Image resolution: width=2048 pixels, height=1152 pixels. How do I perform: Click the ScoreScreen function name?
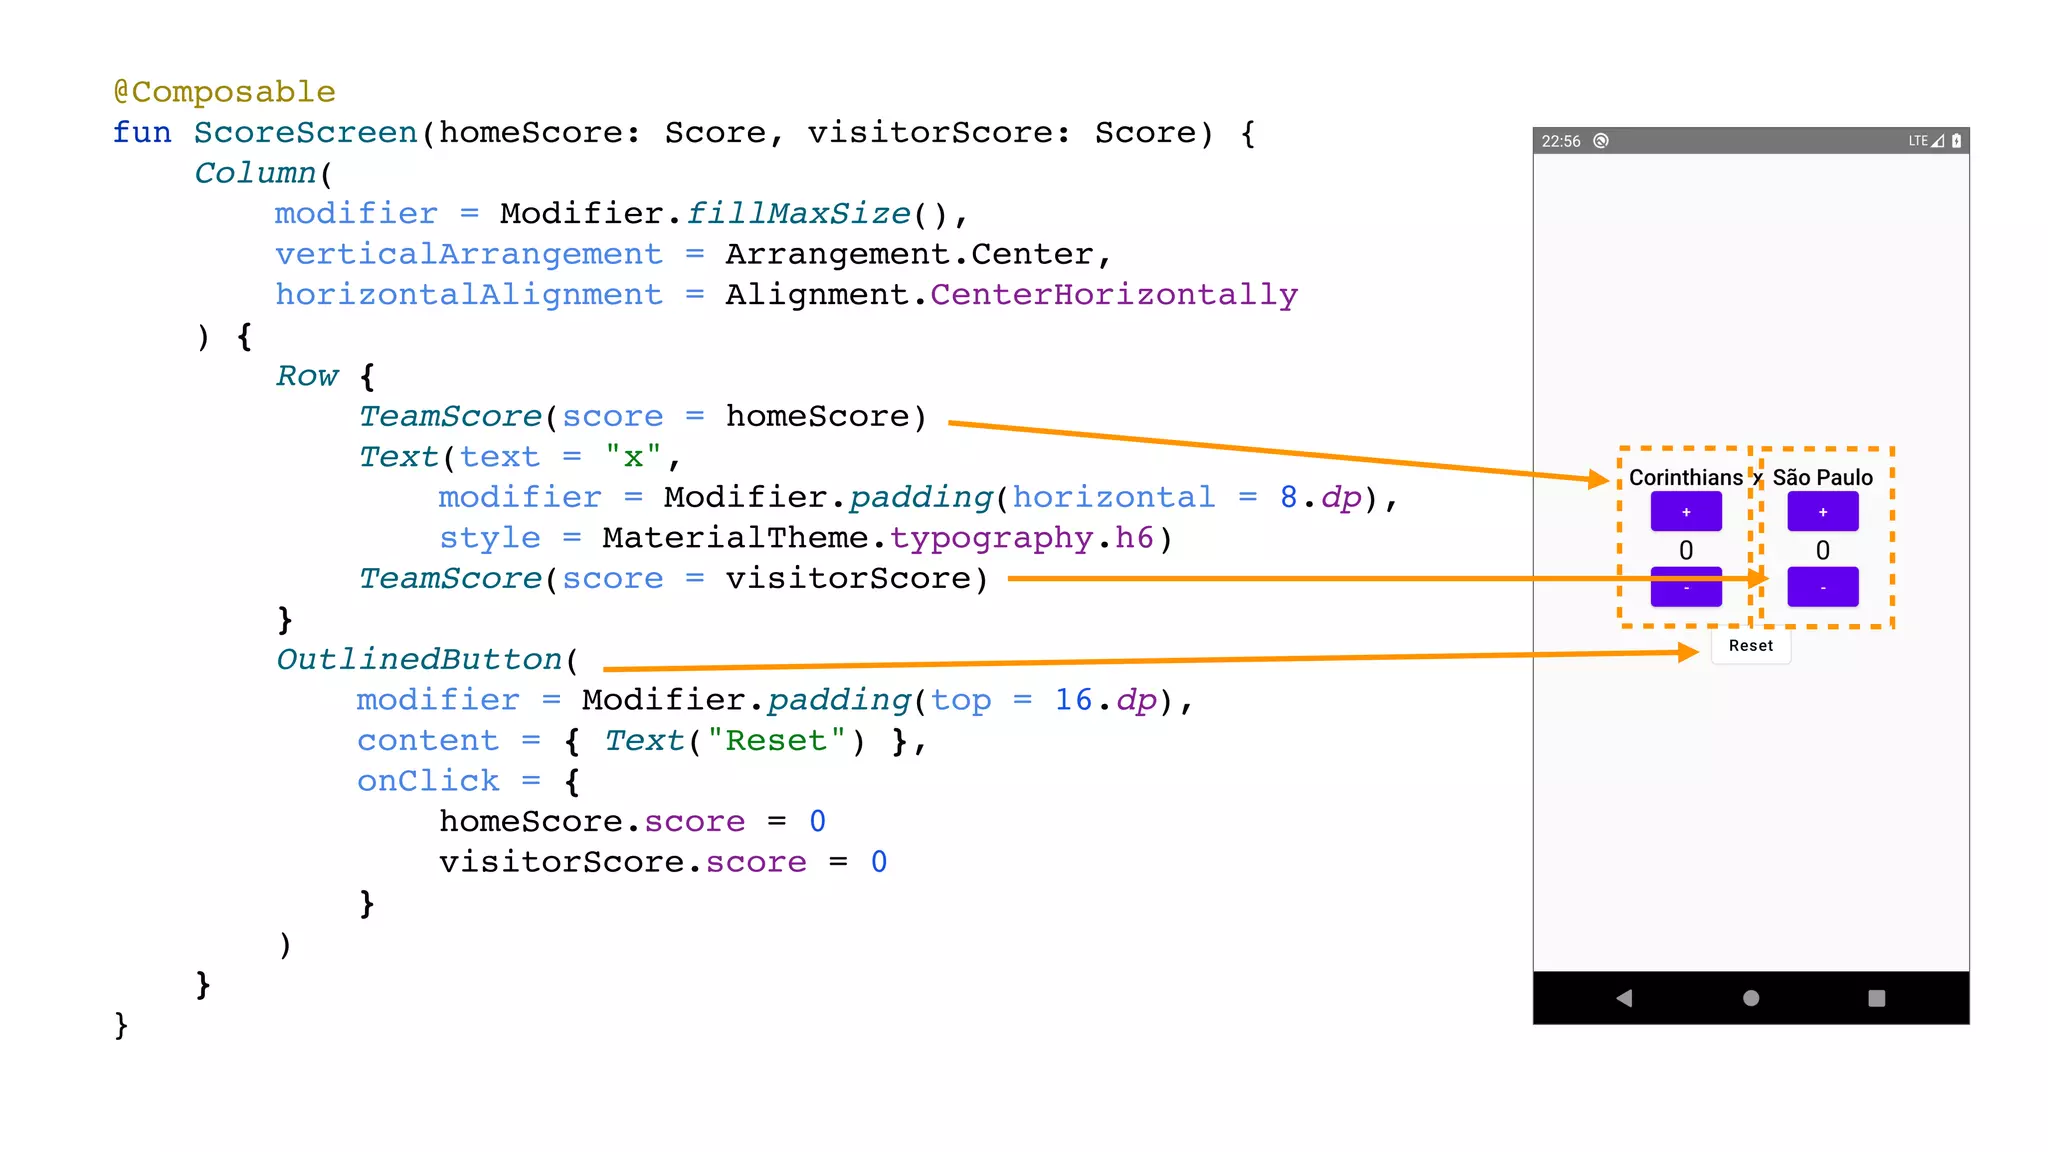(x=305, y=133)
